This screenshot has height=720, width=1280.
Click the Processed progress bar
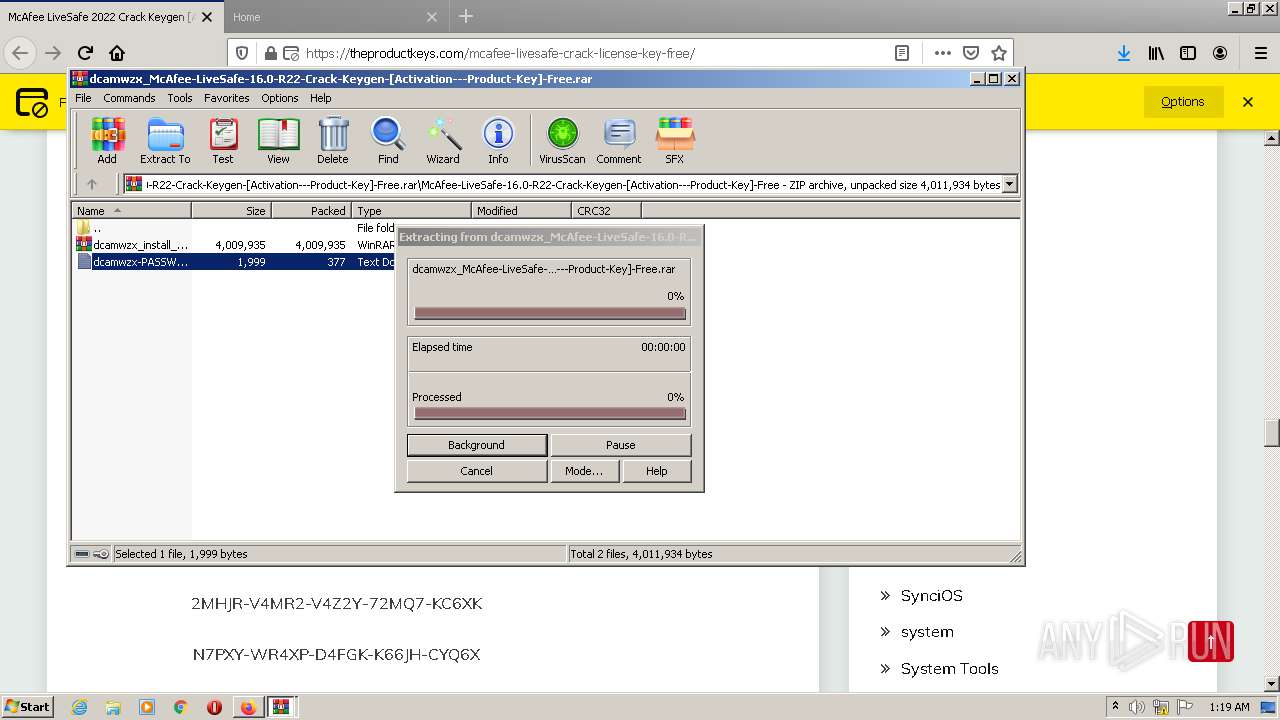click(550, 413)
